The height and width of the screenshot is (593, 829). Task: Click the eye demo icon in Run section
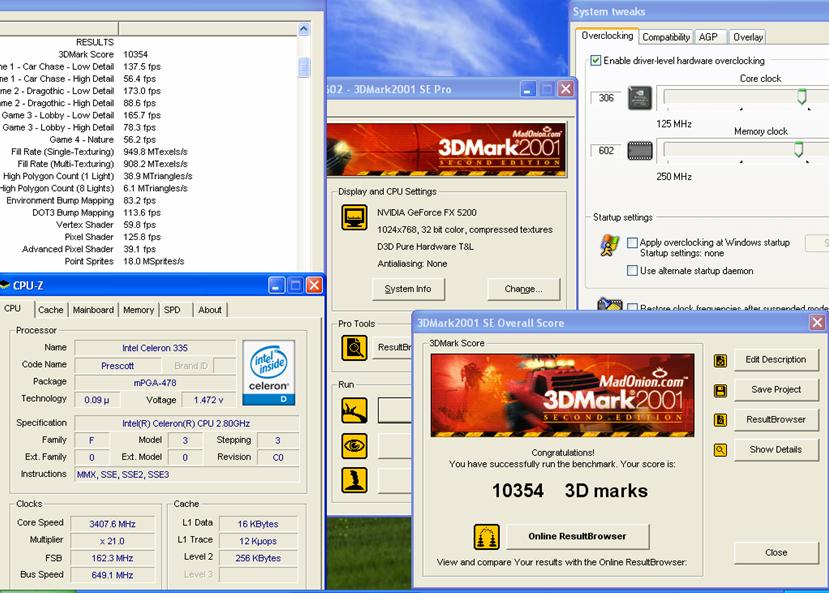tap(354, 446)
